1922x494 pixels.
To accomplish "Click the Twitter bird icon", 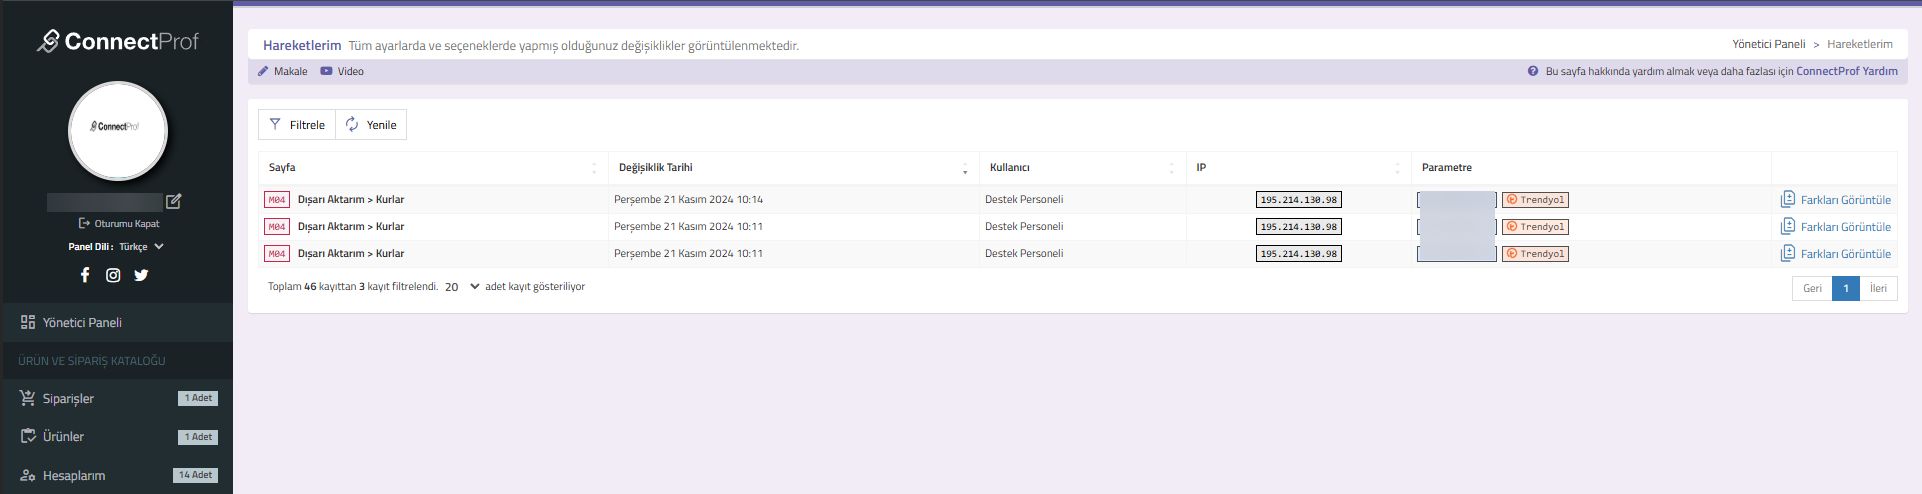I will tap(141, 275).
